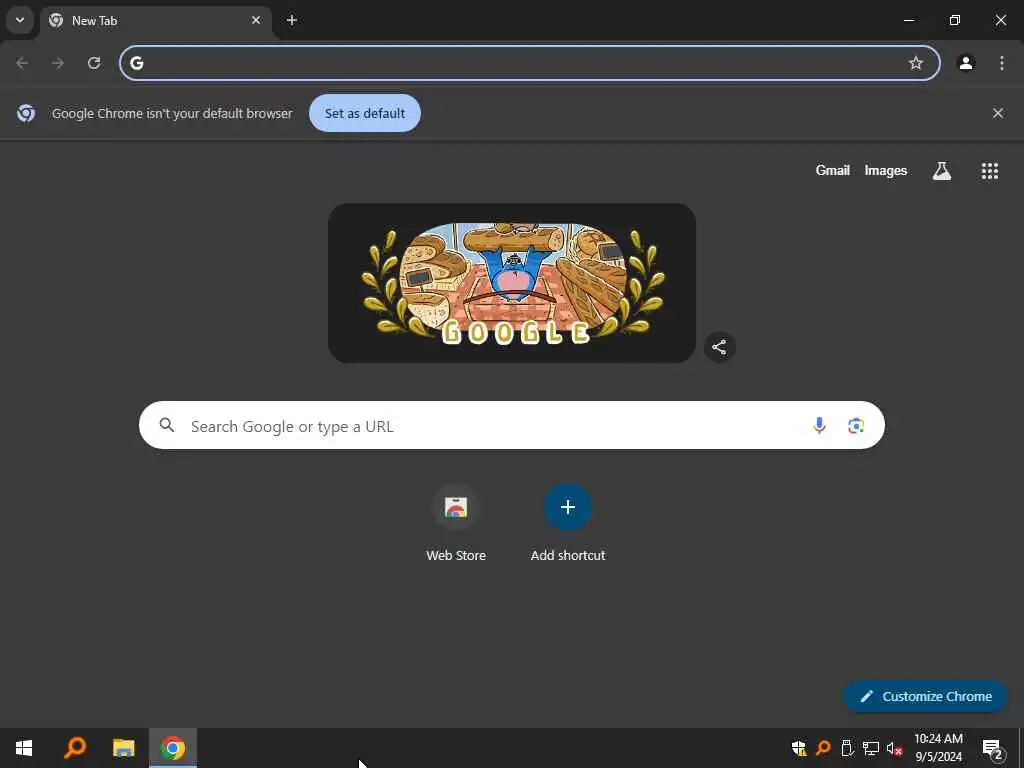
Task: Open the Web Store shortcut
Action: point(456,522)
